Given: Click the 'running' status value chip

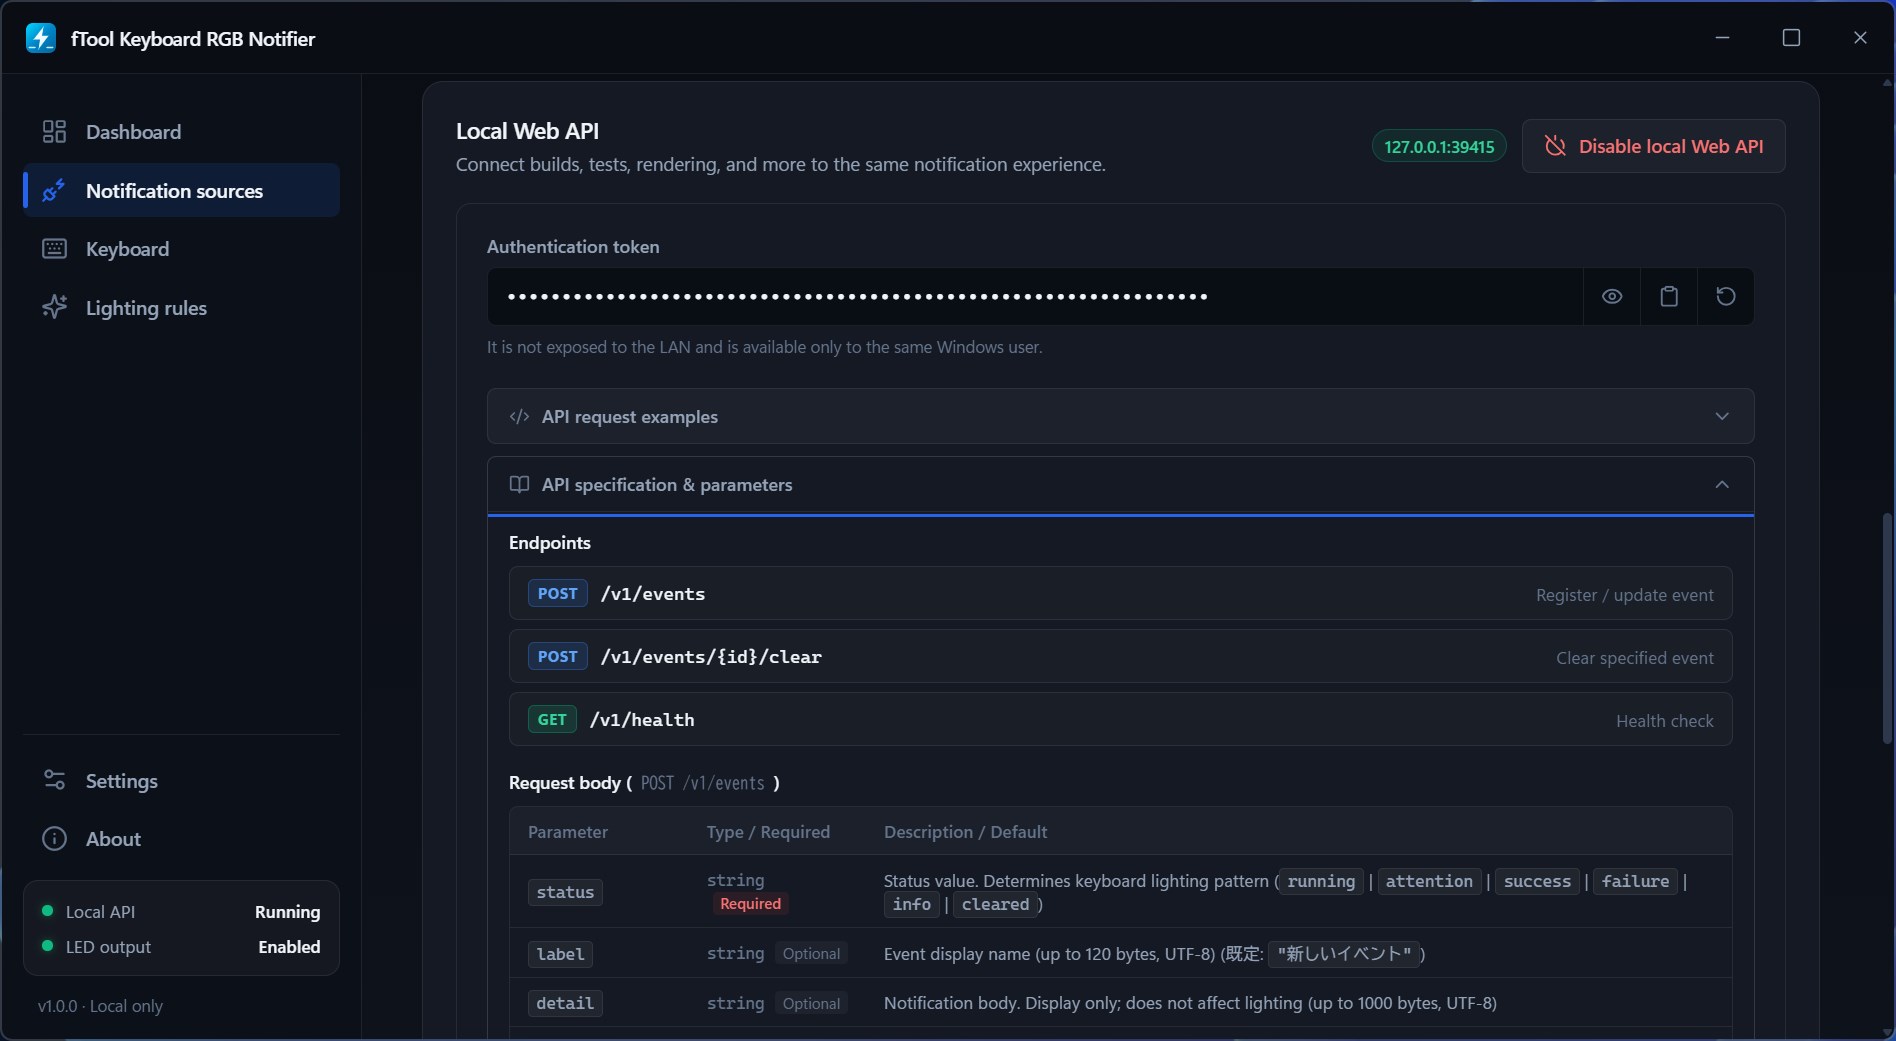Looking at the screenshot, I should point(1321,881).
